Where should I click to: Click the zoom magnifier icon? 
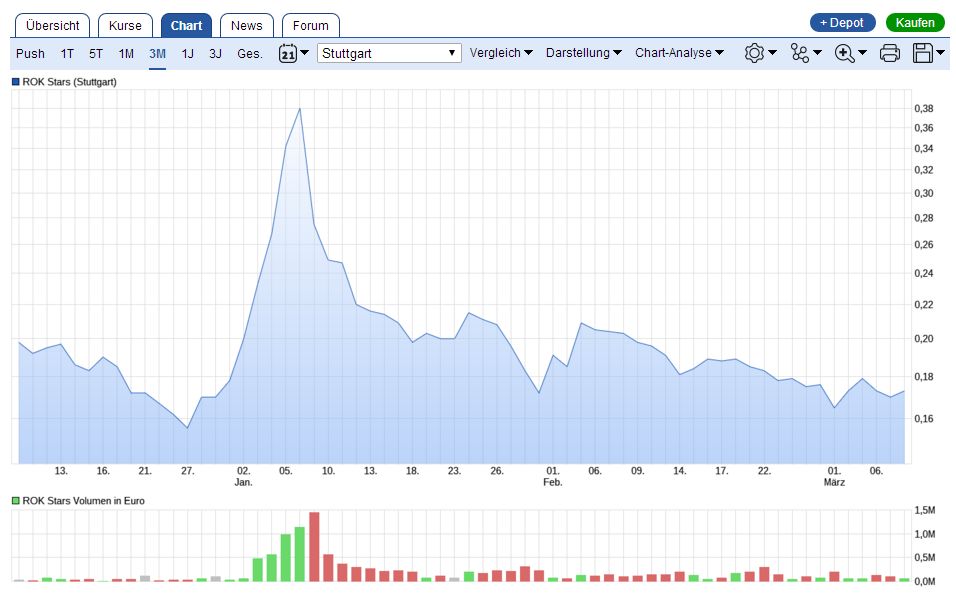tap(844, 53)
